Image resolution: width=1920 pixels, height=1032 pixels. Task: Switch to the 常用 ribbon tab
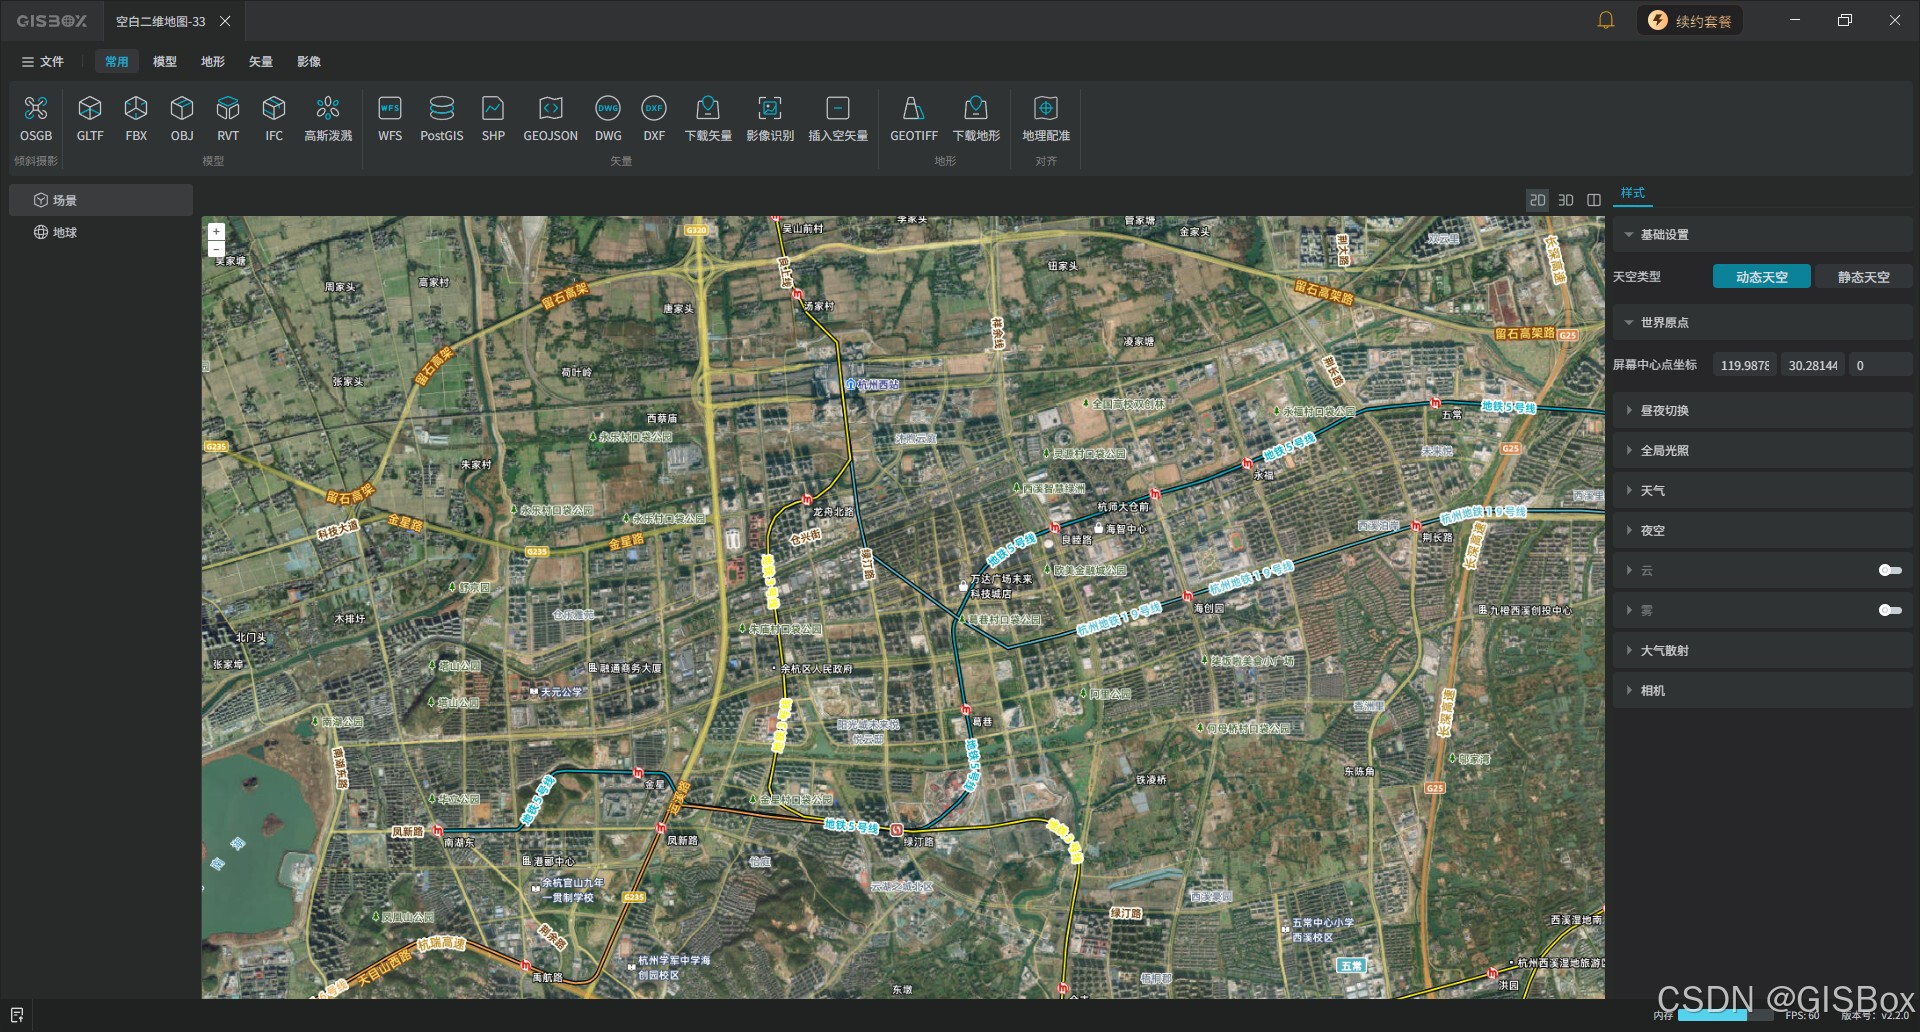(117, 62)
